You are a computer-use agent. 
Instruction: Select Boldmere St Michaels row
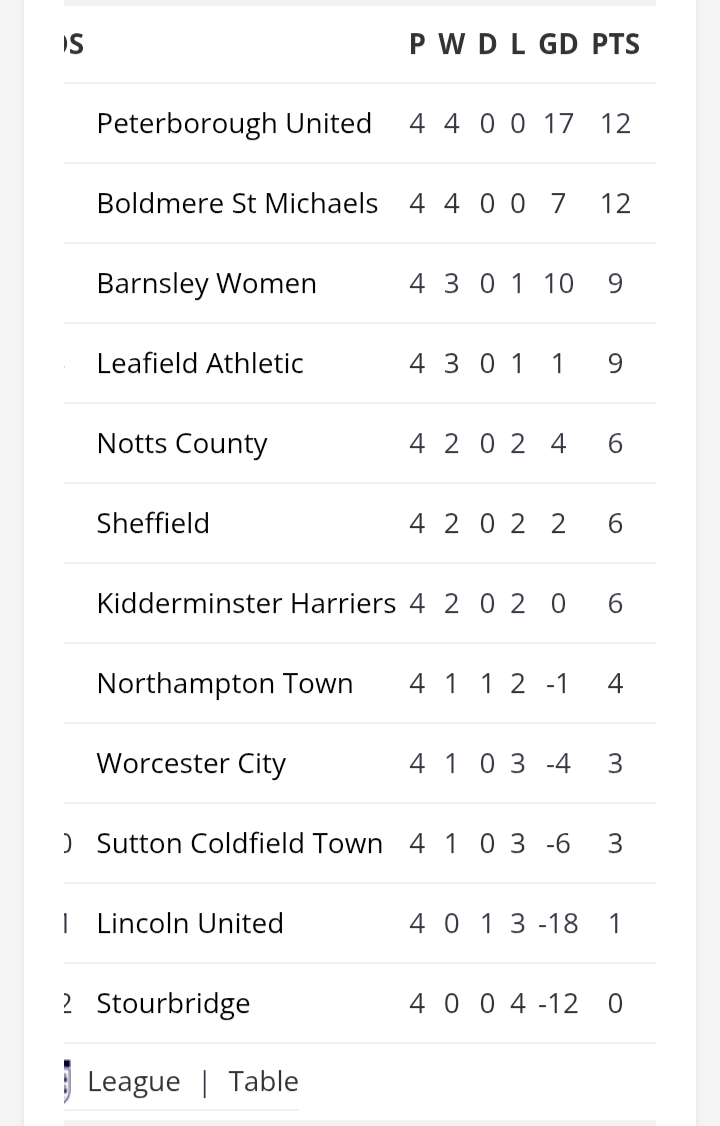click(237, 203)
